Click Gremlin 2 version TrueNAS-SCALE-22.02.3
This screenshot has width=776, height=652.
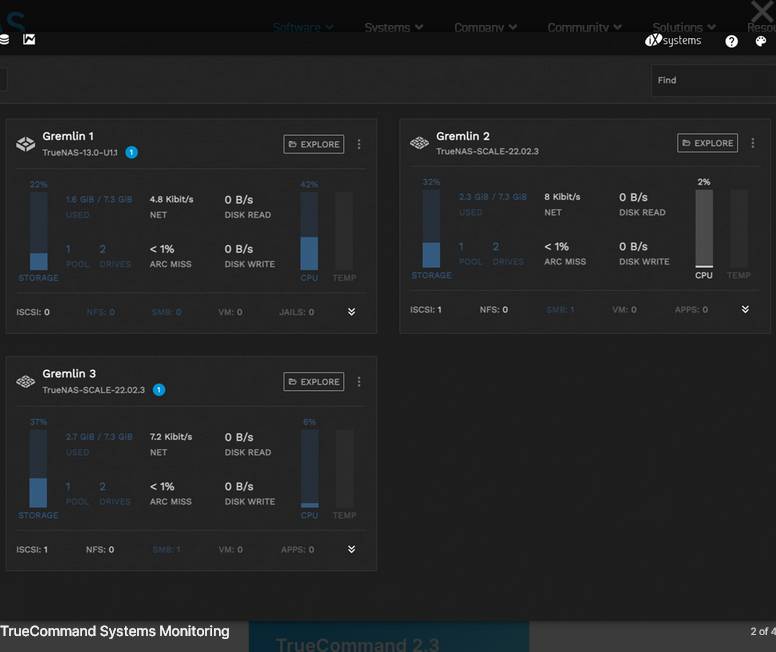[x=487, y=151]
